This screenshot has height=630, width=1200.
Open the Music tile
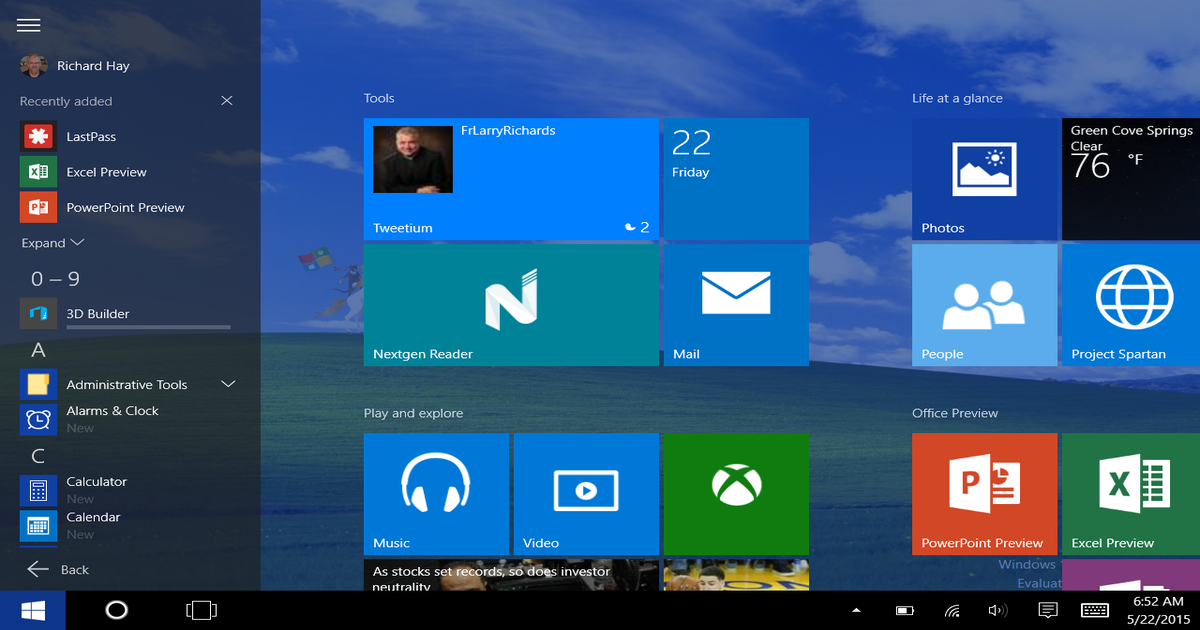coord(436,492)
